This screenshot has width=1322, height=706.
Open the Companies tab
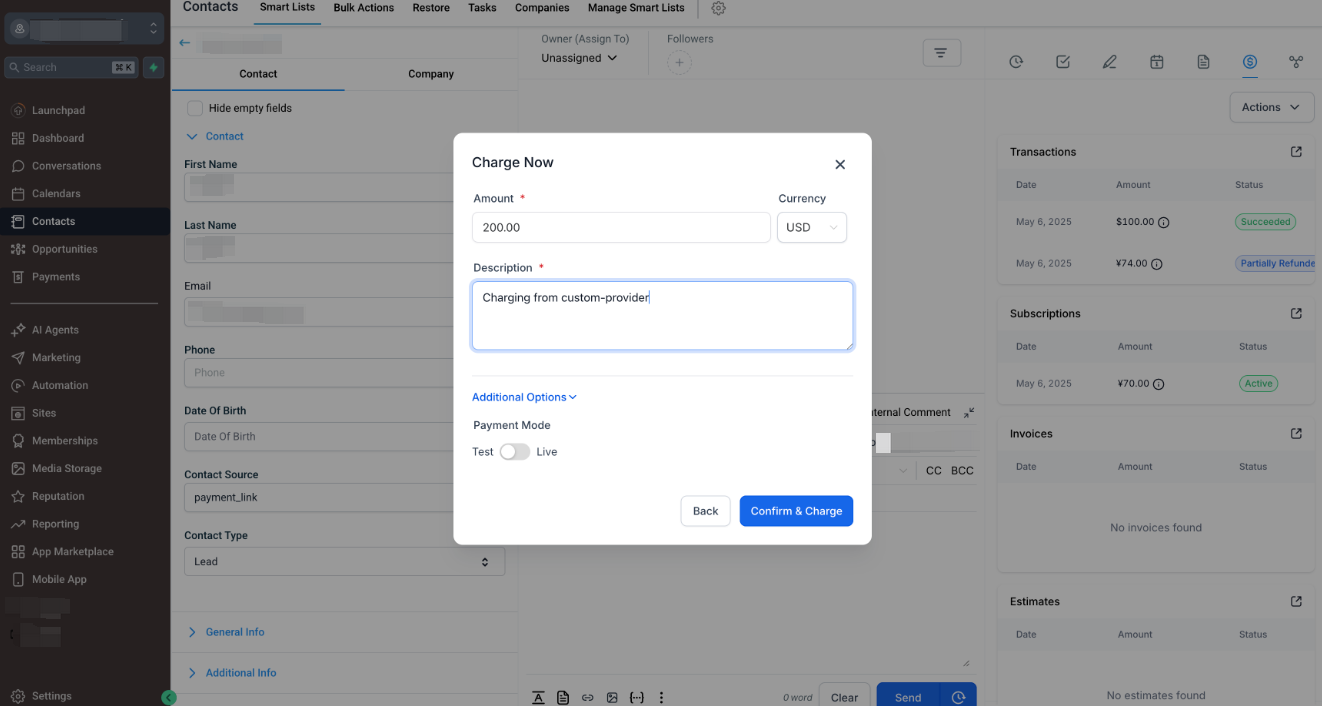point(542,8)
